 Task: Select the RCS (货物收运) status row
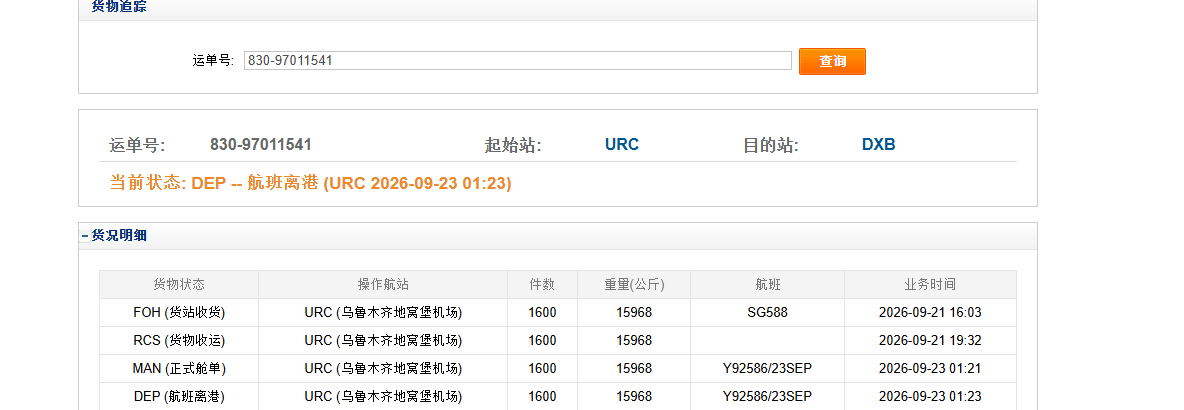coord(558,341)
